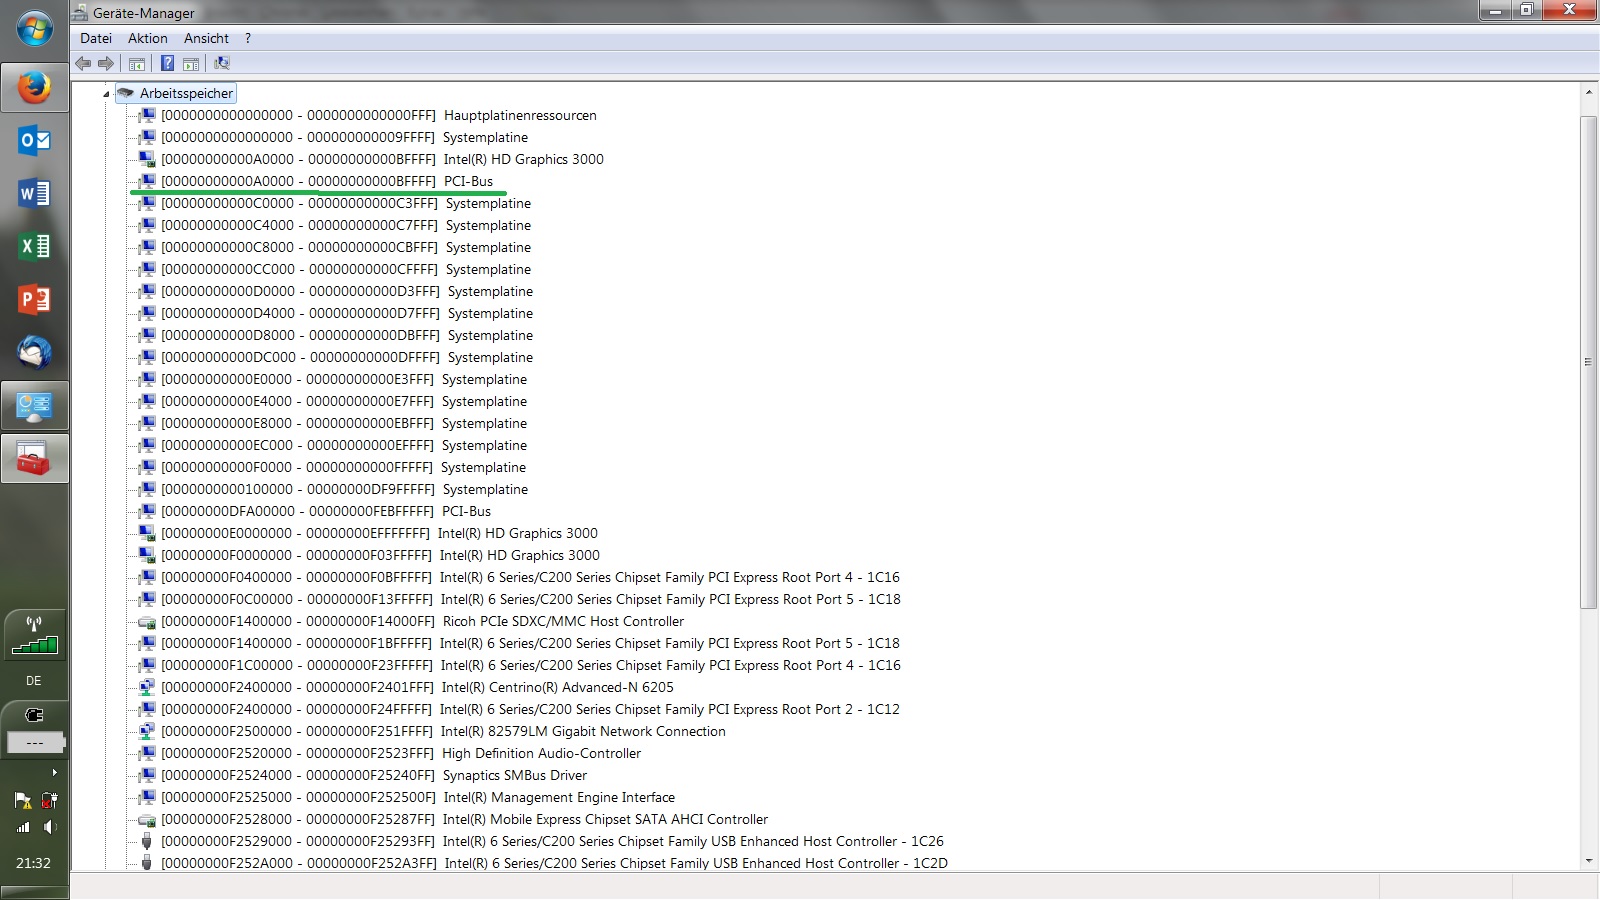1600x900 pixels.
Task: Open PowerPoint from taskbar
Action: pos(34,299)
